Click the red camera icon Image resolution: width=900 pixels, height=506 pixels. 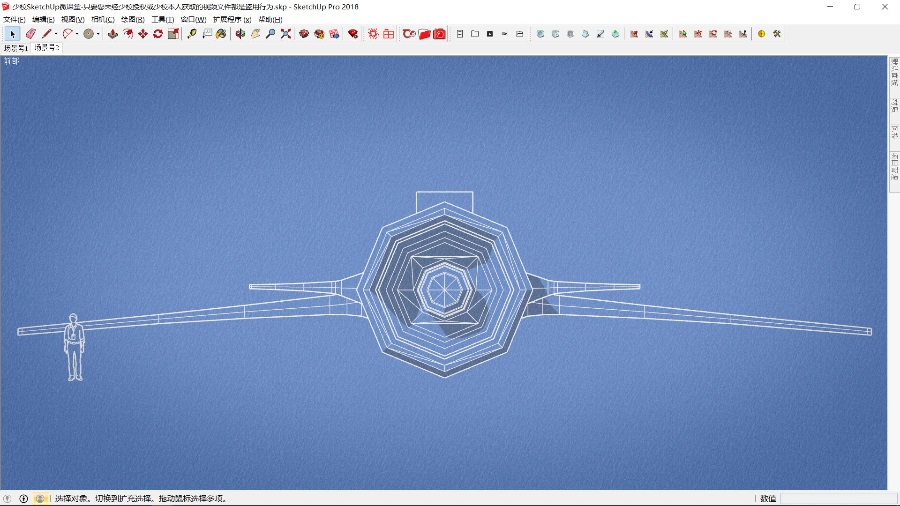coord(440,34)
